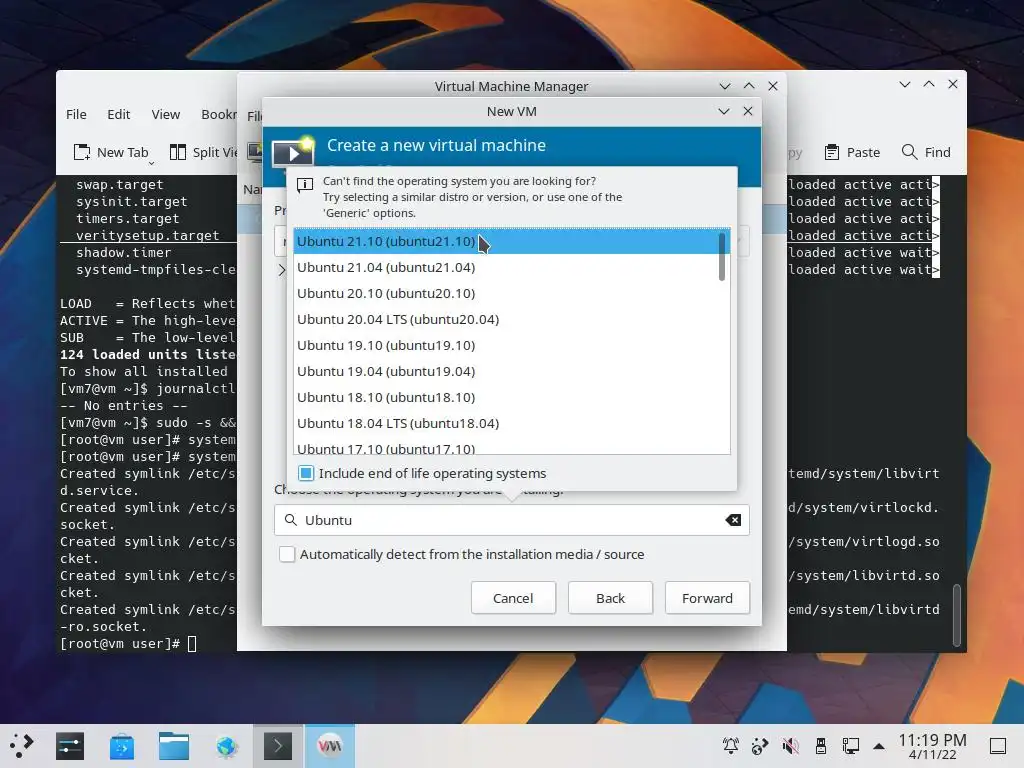
Task: Click Split View in the terminal toolbar
Action: [203, 152]
